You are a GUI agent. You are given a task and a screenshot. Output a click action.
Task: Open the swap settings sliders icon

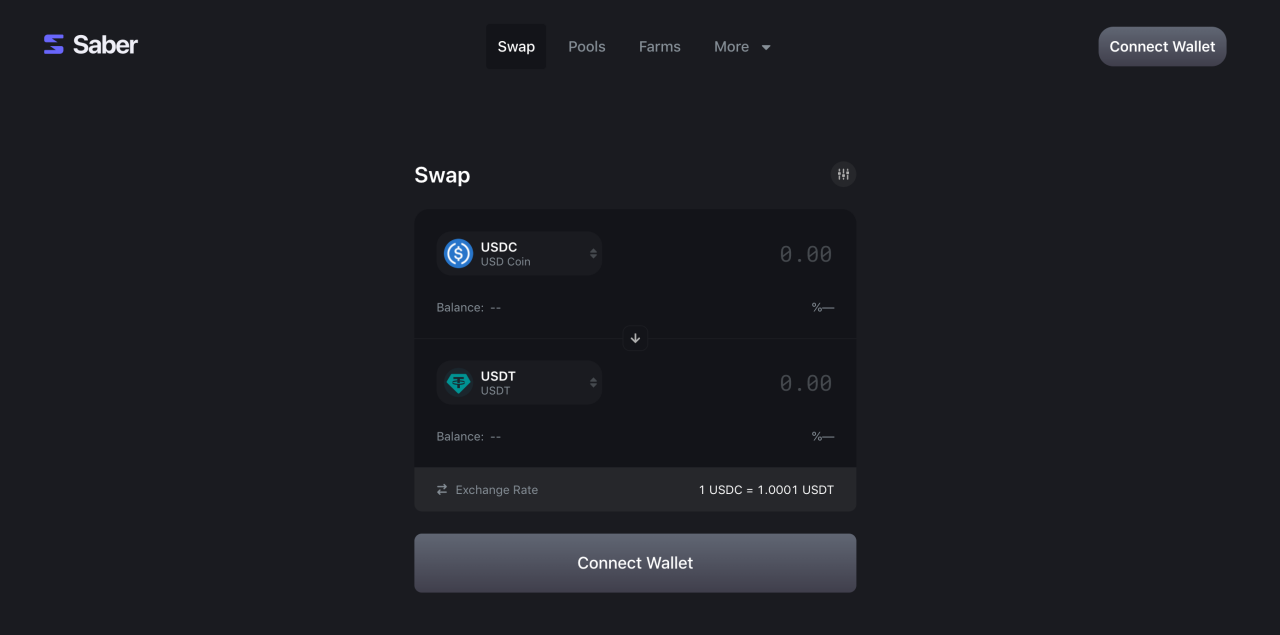coord(843,175)
